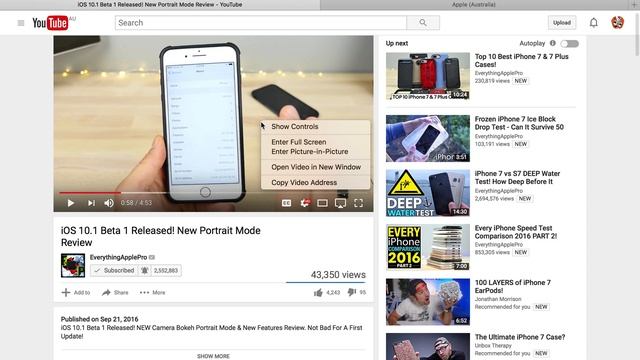
Task: Open 100 LAYERS of iPhone 7 EarPods title
Action: point(513,287)
